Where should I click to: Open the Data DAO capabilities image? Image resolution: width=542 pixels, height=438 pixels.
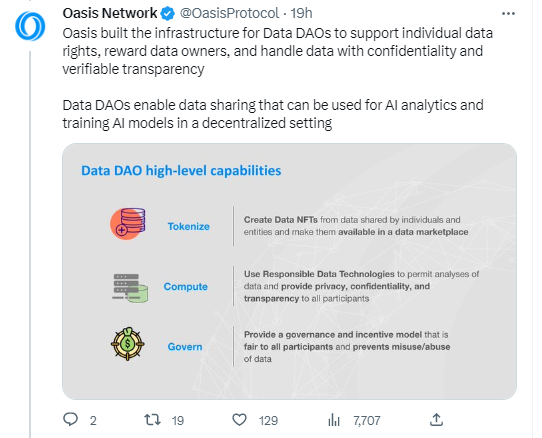coord(289,271)
